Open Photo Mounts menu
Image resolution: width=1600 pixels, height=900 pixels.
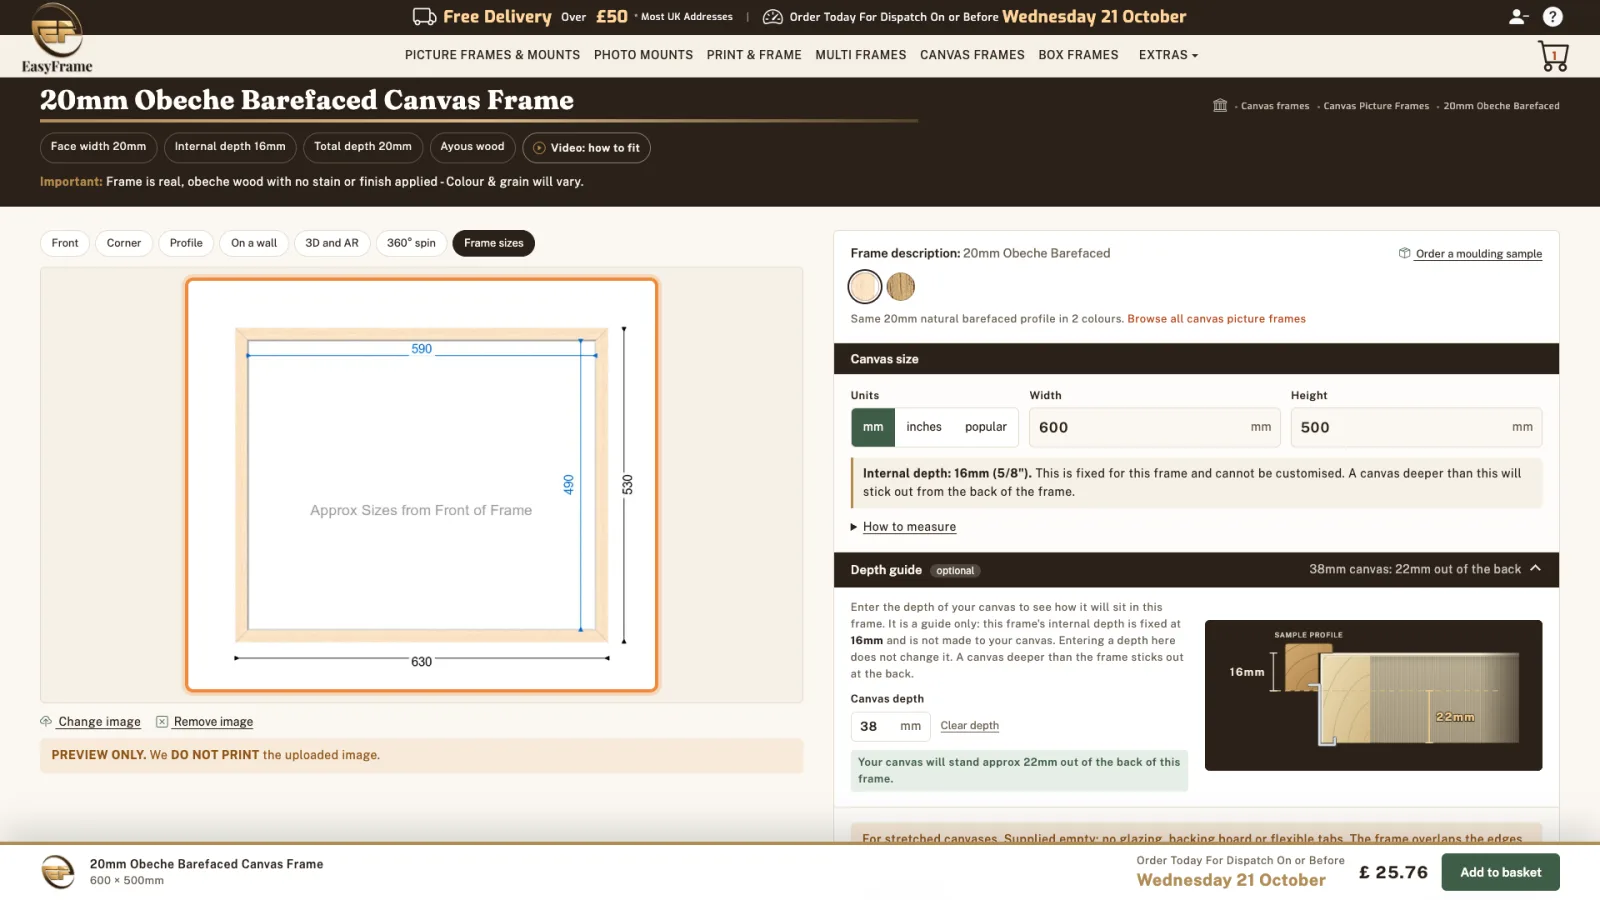tap(643, 55)
